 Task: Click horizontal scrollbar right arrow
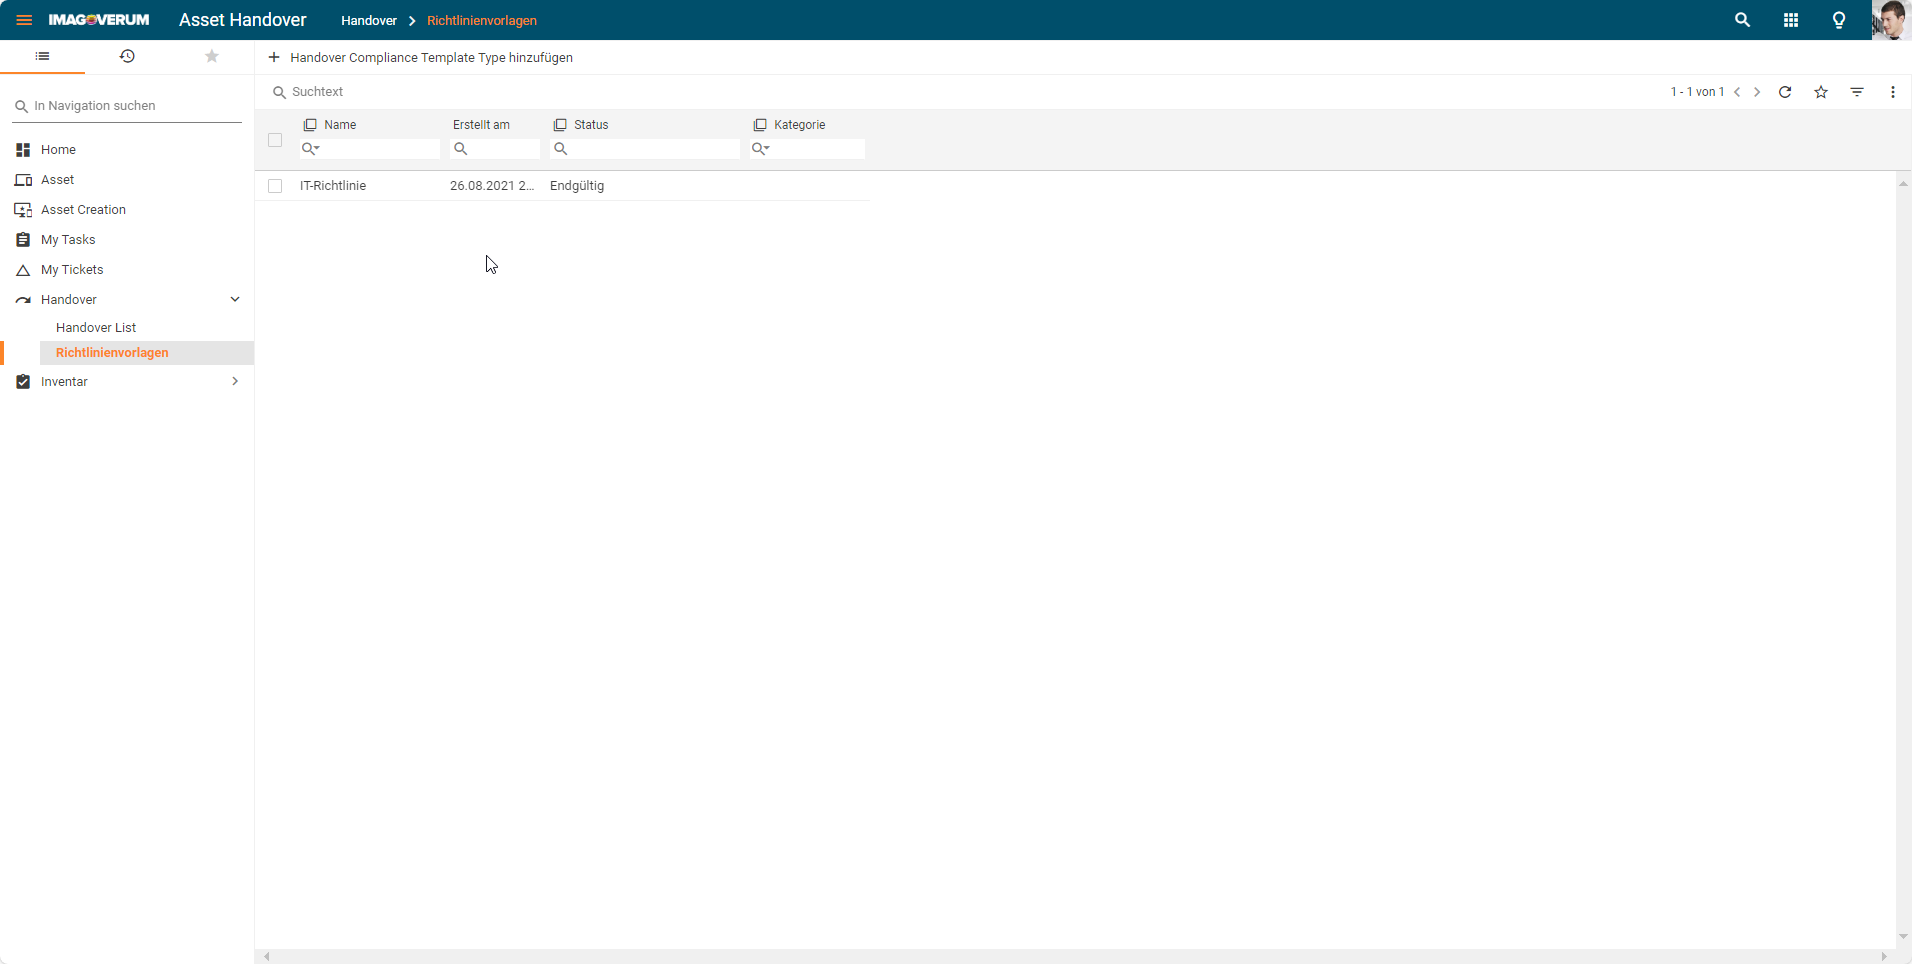click(x=1884, y=957)
